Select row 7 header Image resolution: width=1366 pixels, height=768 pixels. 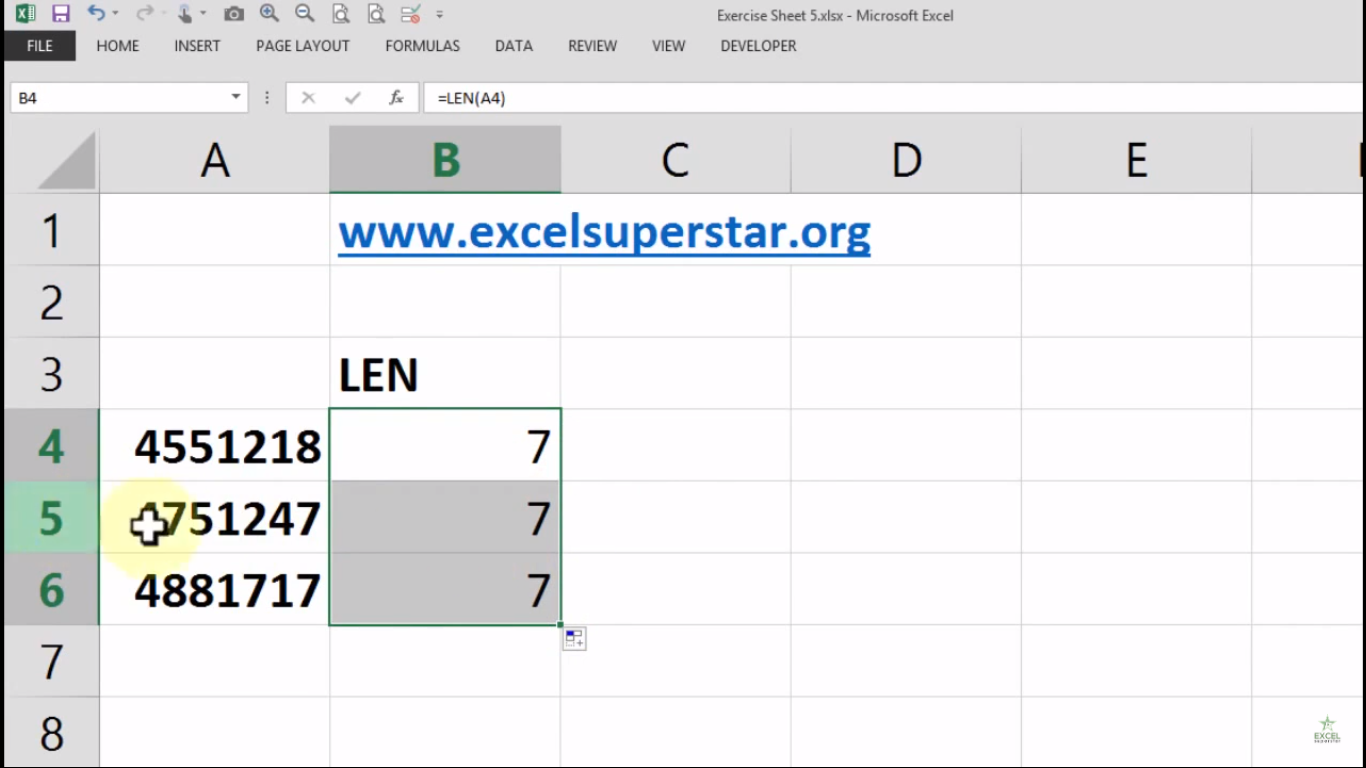(x=52, y=662)
